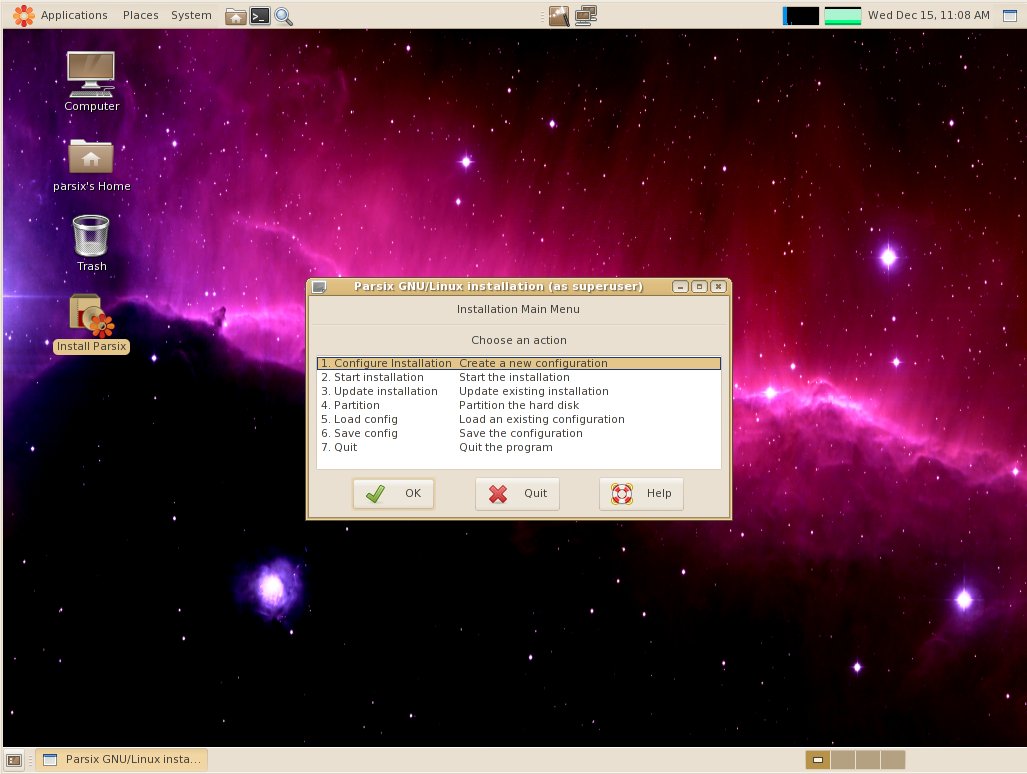Select '6. Save config' row
1027x774 pixels.
point(519,433)
